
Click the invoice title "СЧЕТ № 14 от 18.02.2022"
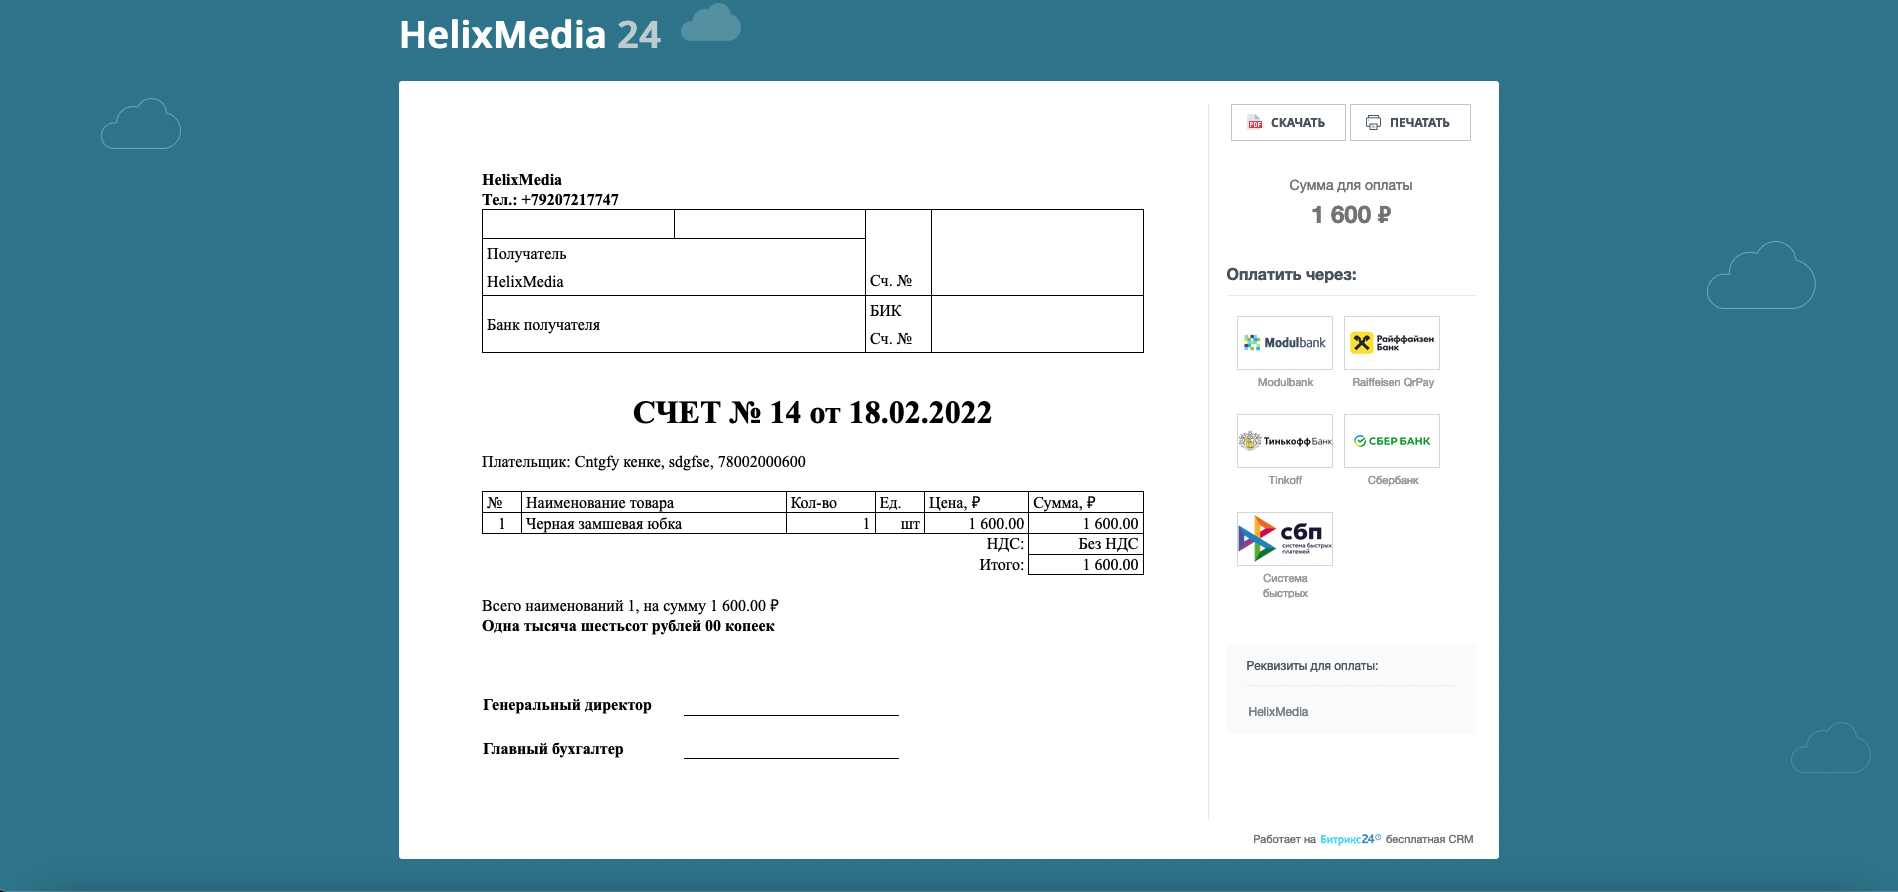pos(812,413)
